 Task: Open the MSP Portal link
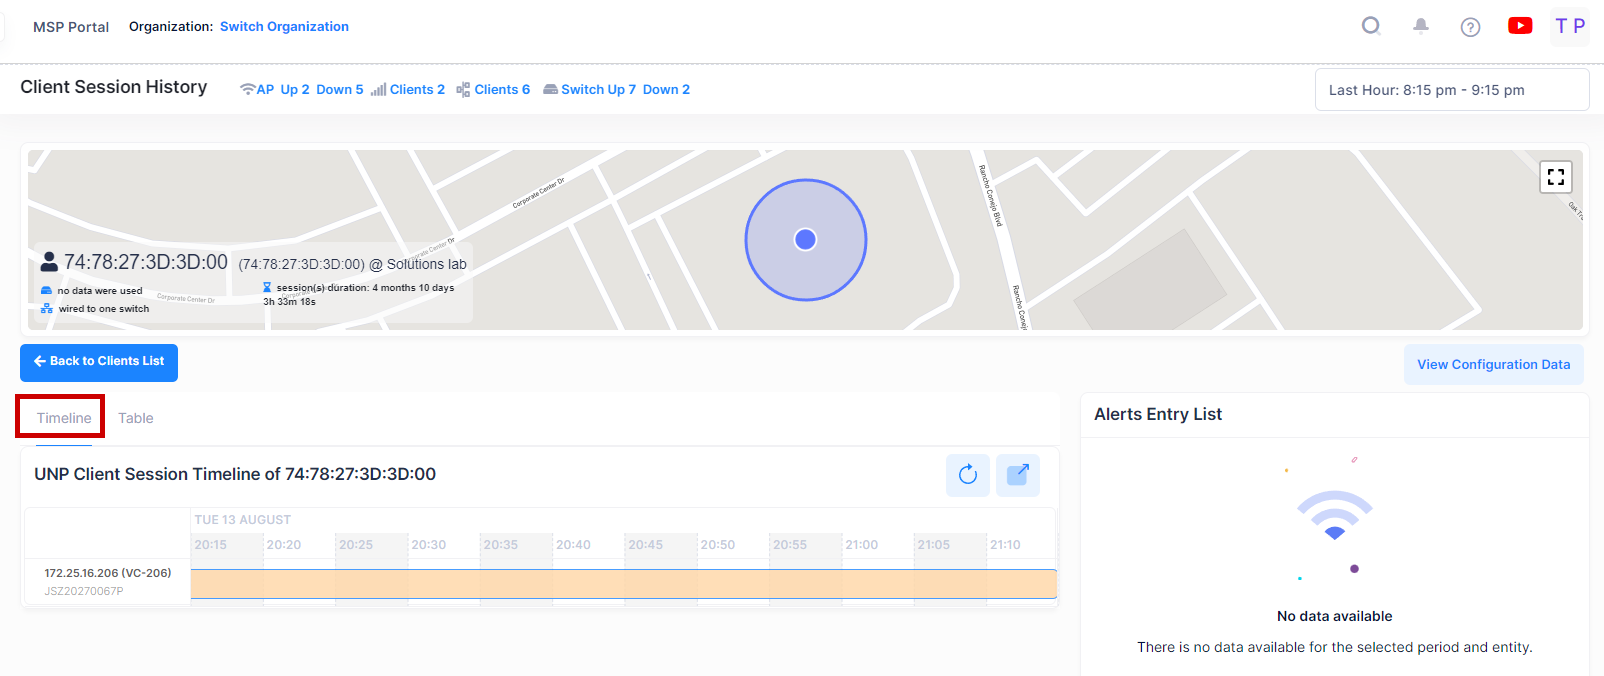71,27
